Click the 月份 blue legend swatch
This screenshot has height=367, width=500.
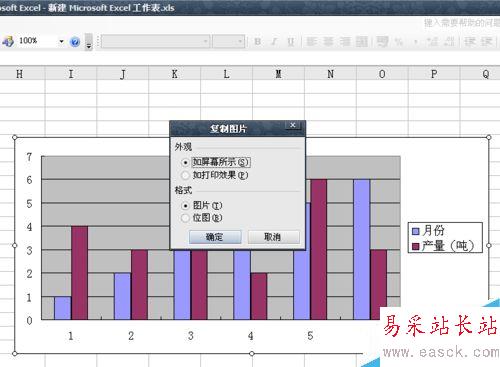click(415, 231)
